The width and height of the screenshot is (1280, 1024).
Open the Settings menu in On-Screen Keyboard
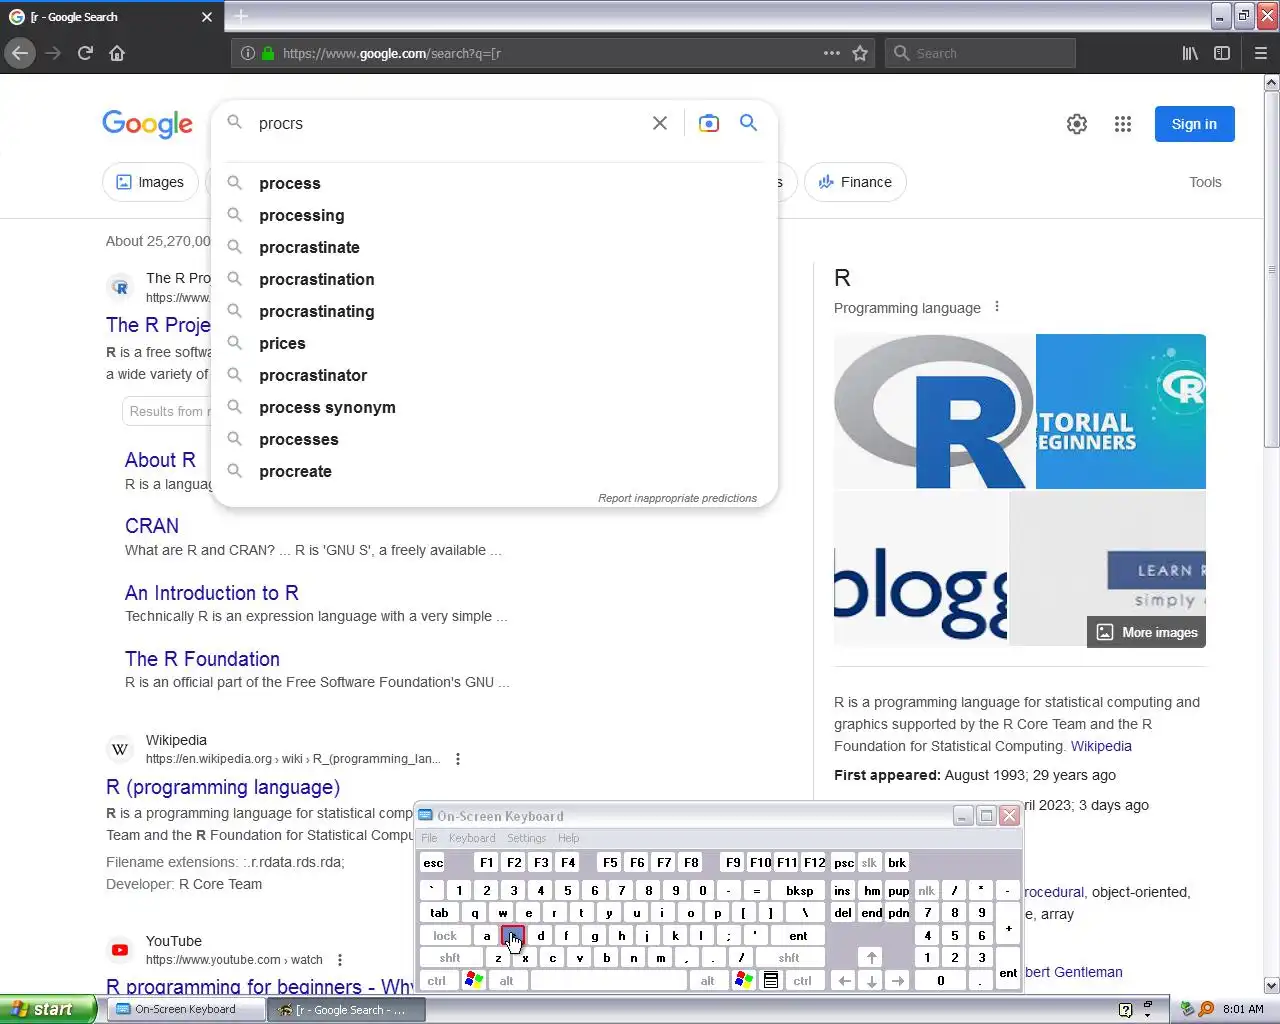click(x=526, y=838)
